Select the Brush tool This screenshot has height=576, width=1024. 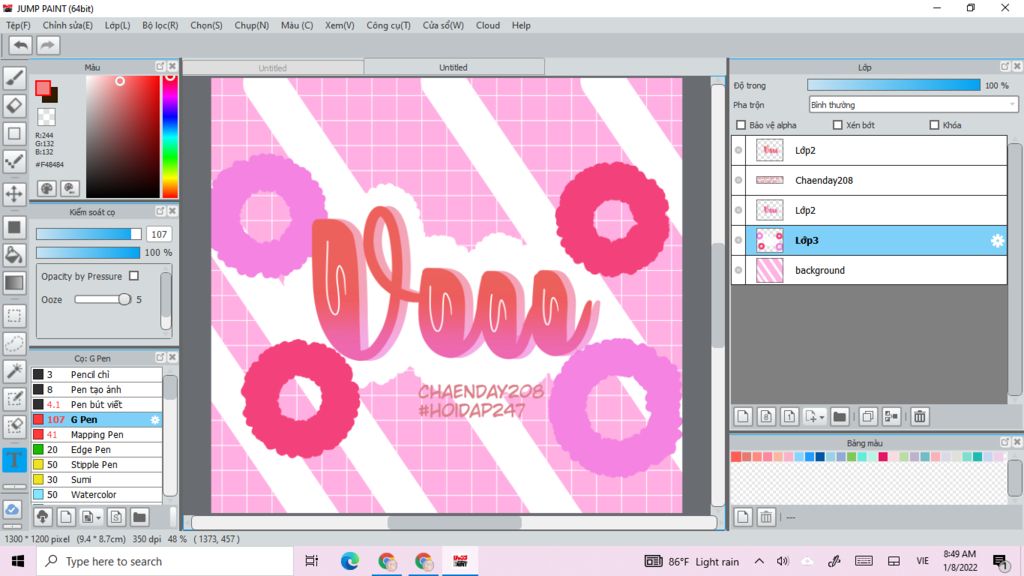(x=14, y=78)
